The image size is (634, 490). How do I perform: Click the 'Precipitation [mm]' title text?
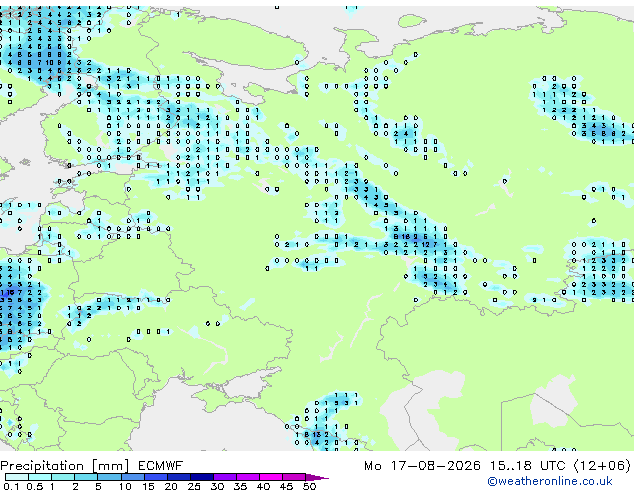(x=65, y=466)
